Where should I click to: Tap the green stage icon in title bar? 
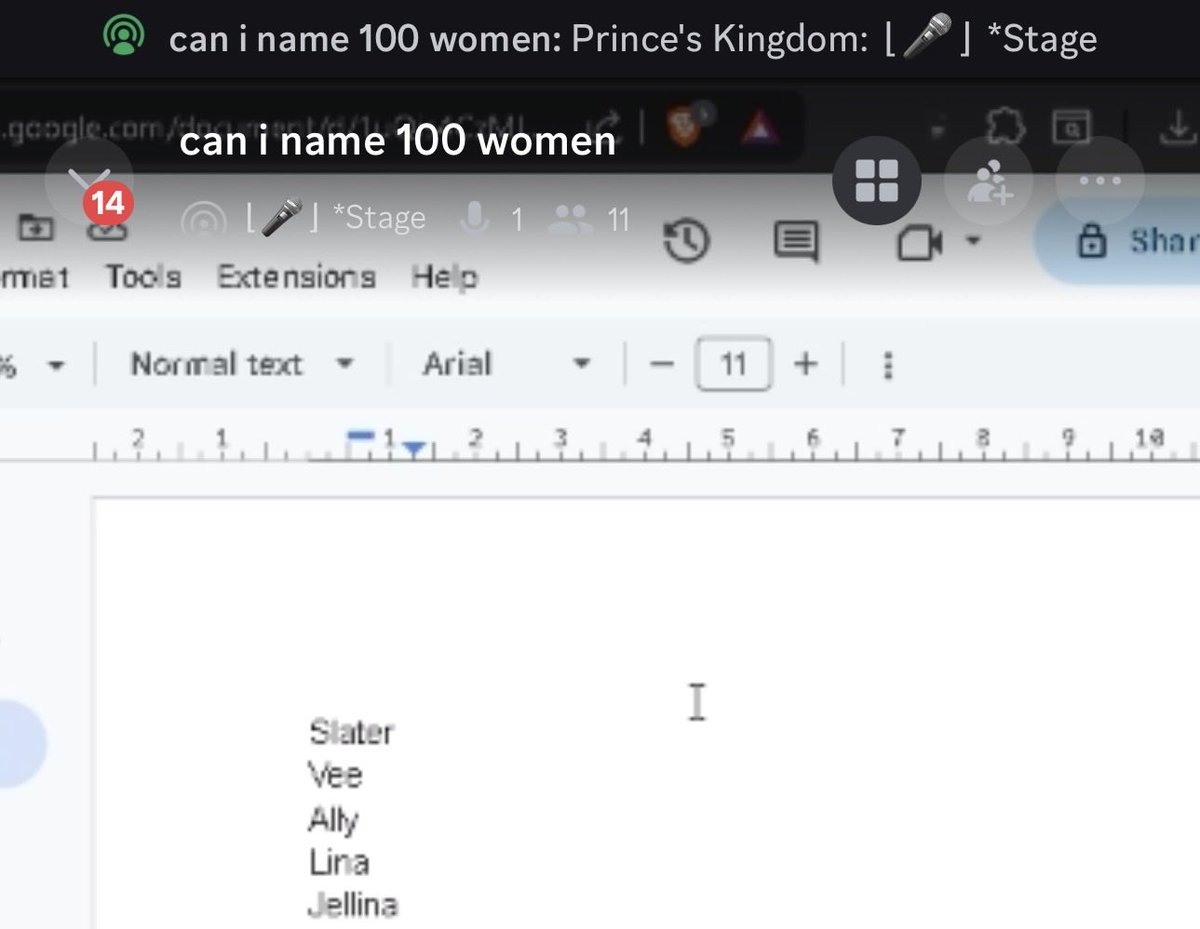tap(123, 38)
